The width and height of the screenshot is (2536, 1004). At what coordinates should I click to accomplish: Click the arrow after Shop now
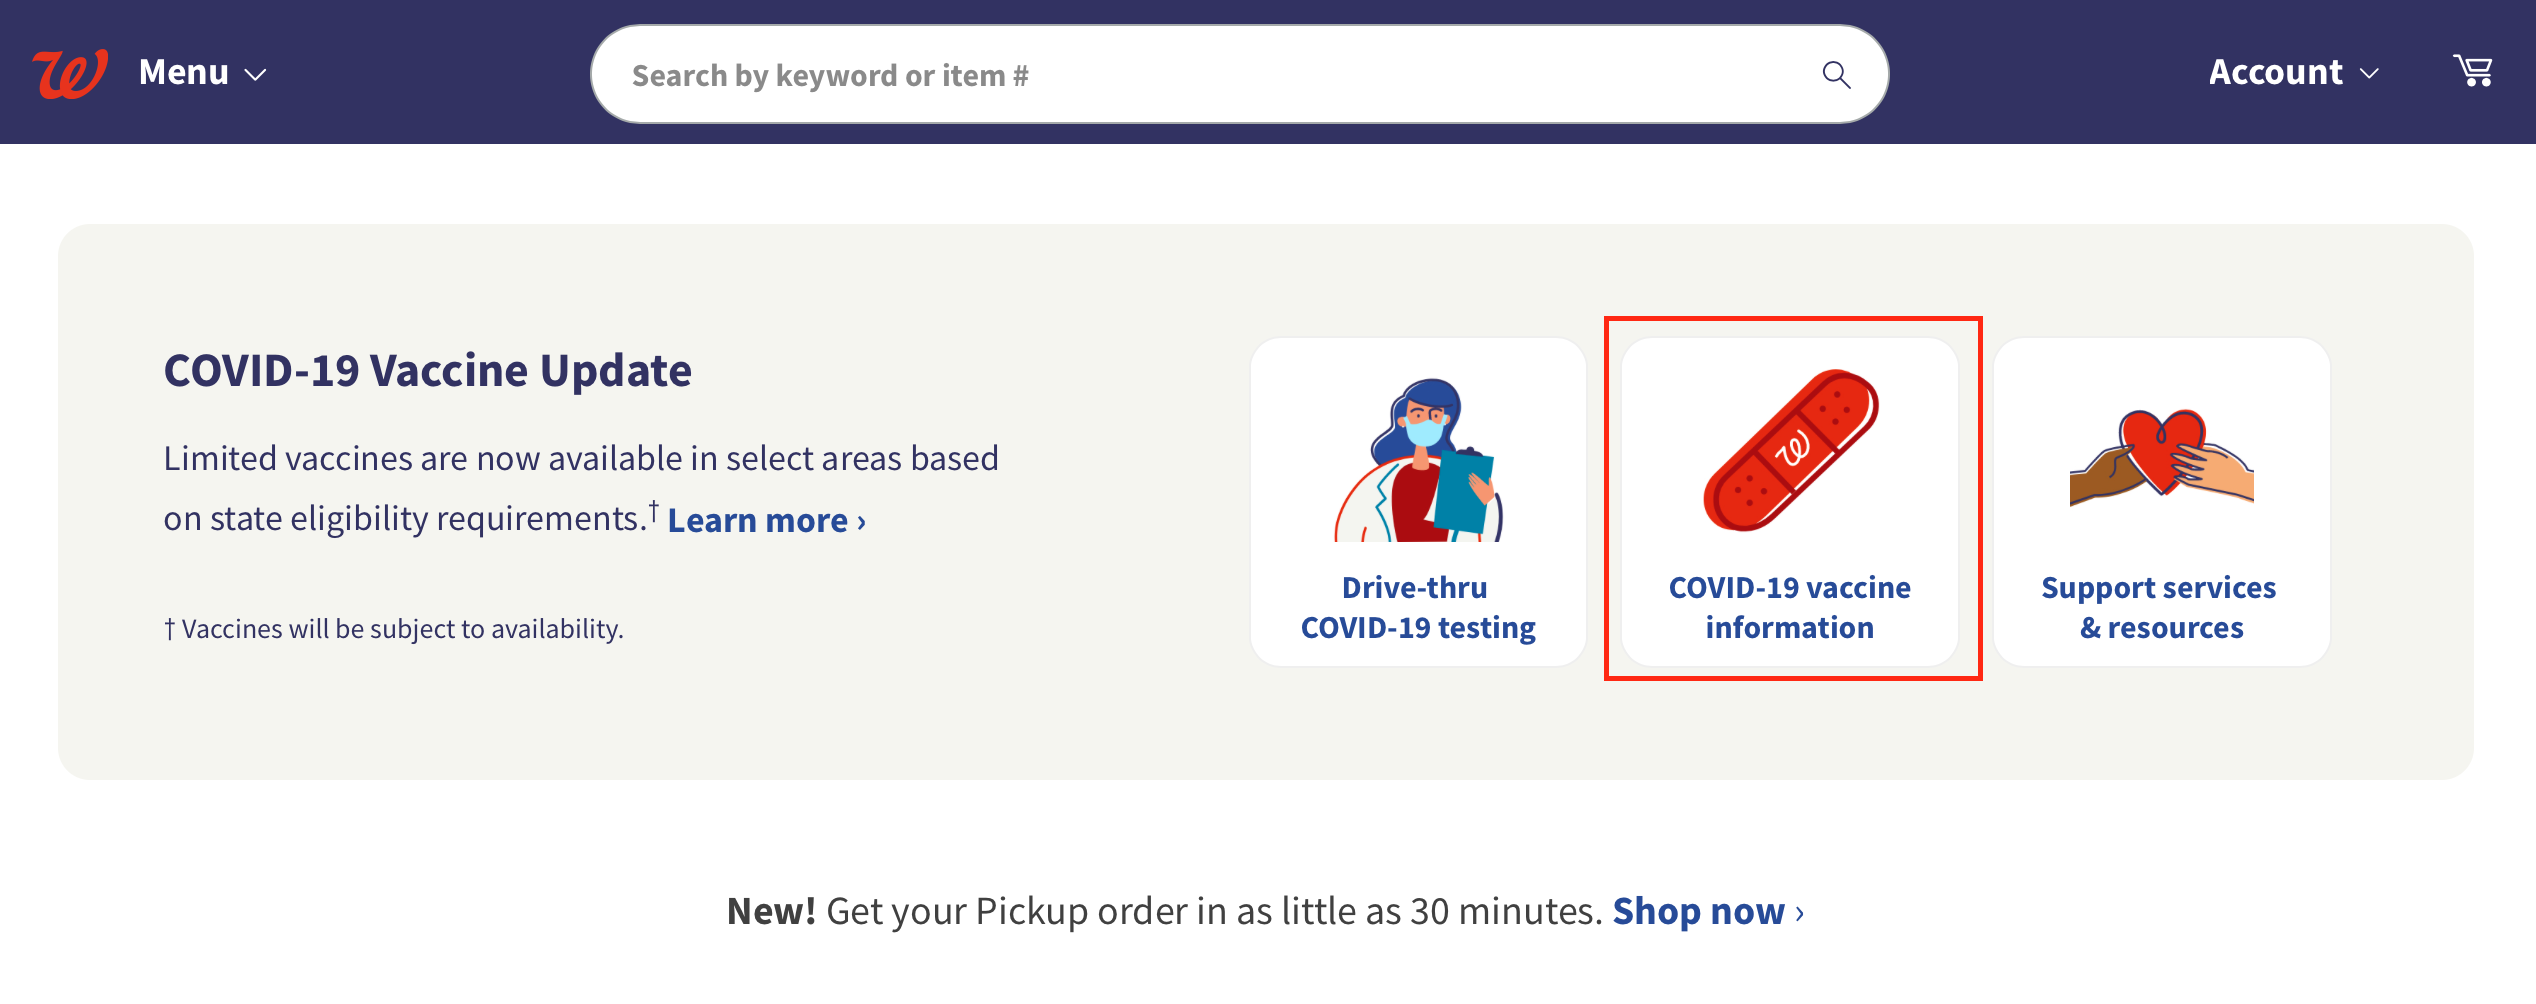1800,914
